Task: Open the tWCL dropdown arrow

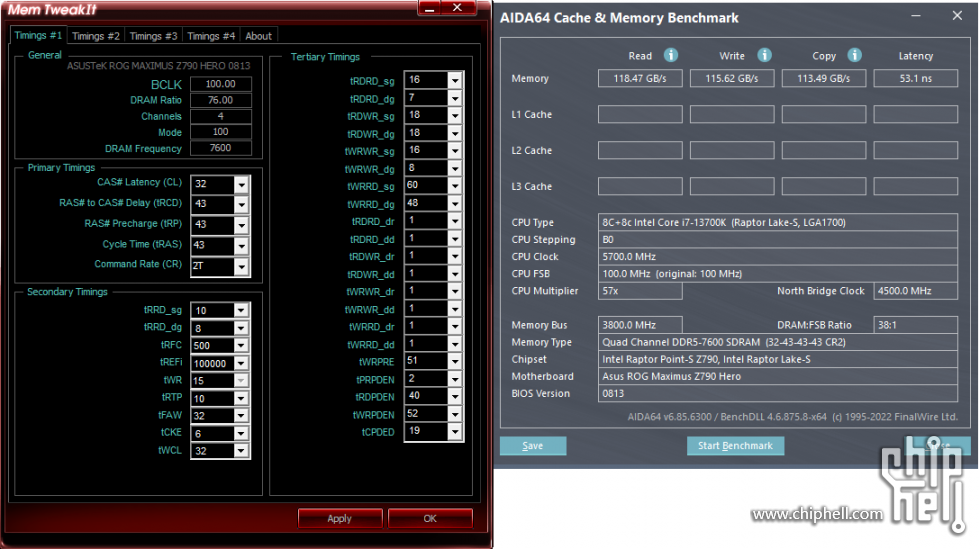Action: click(x=241, y=450)
